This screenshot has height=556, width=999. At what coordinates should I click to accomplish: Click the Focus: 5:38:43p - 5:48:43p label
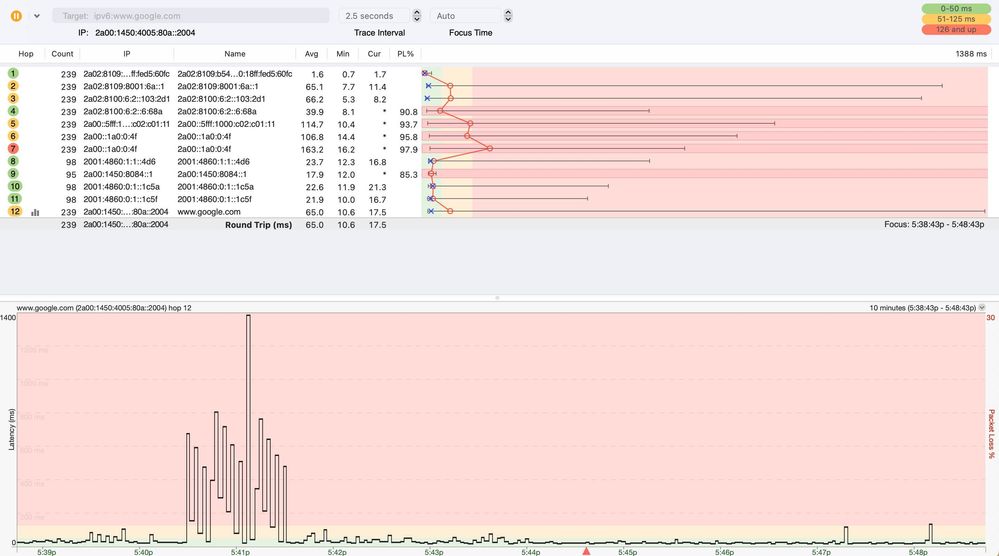[934, 224]
